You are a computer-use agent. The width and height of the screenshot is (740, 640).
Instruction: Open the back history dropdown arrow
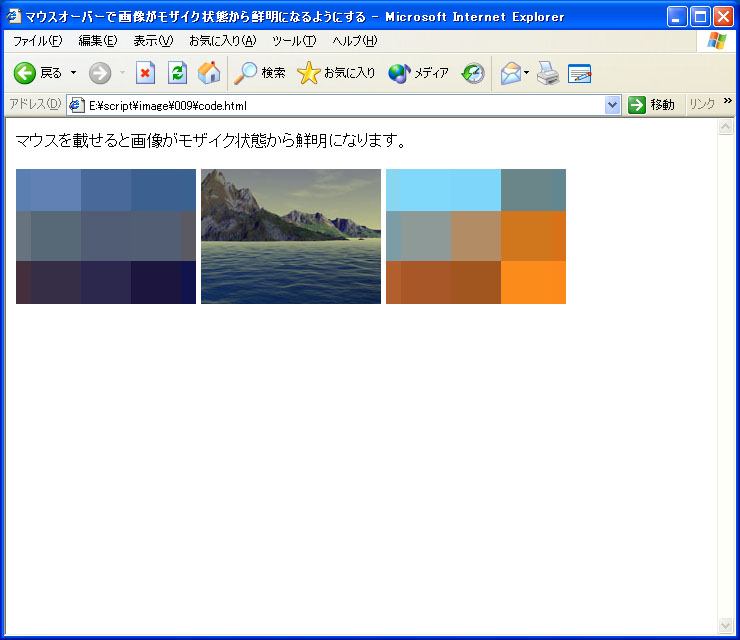tap(74, 73)
